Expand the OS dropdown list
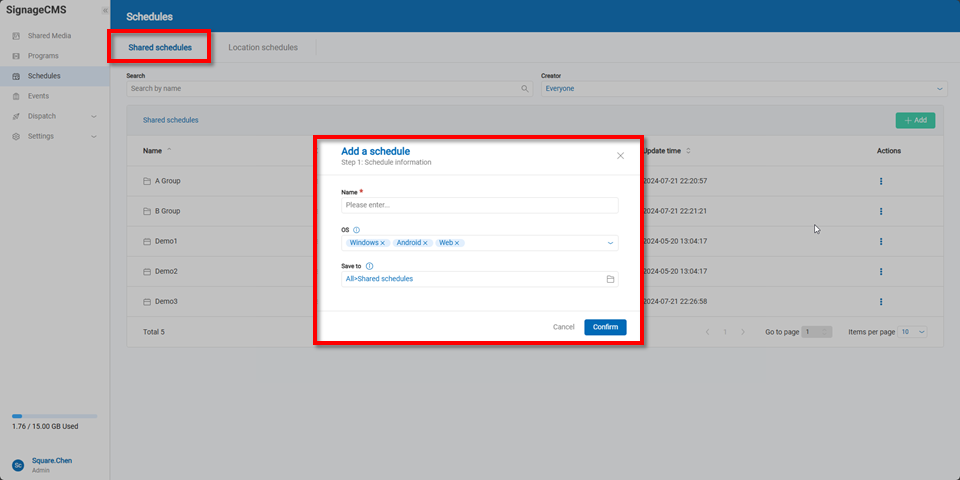The width and height of the screenshot is (960, 480). pos(610,243)
